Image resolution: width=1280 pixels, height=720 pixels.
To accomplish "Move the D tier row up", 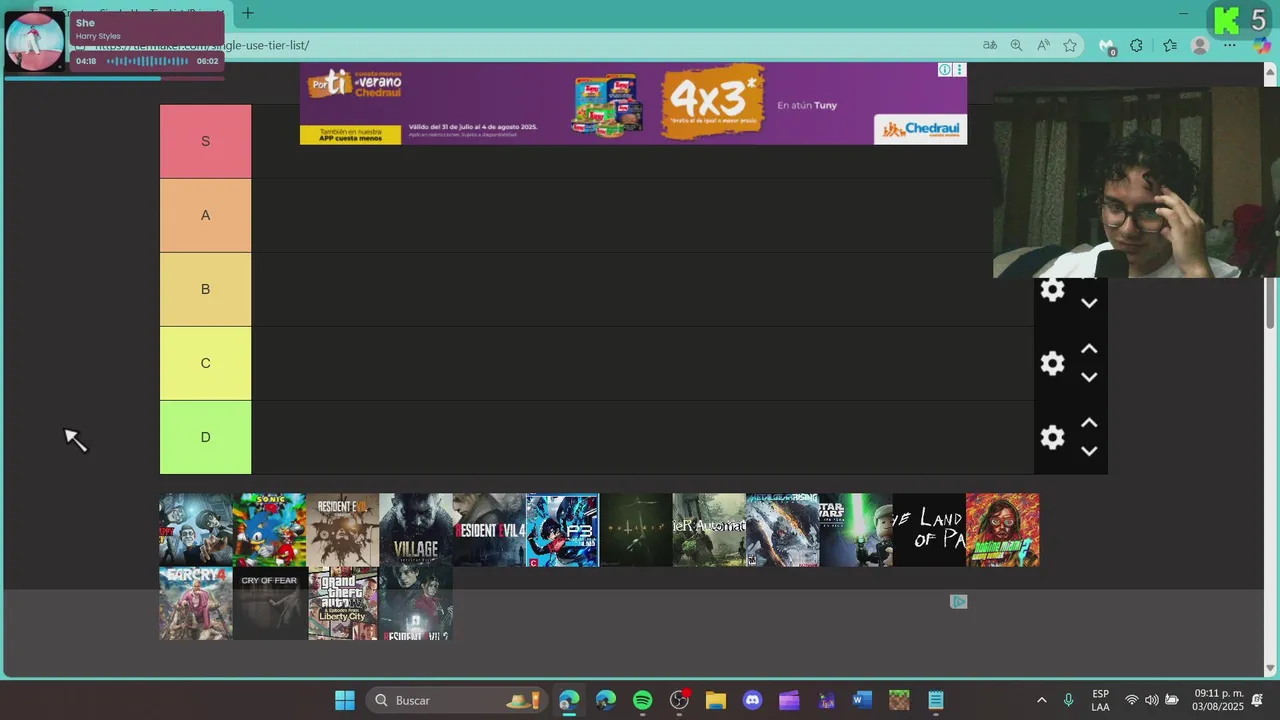I will pyautogui.click(x=1089, y=423).
